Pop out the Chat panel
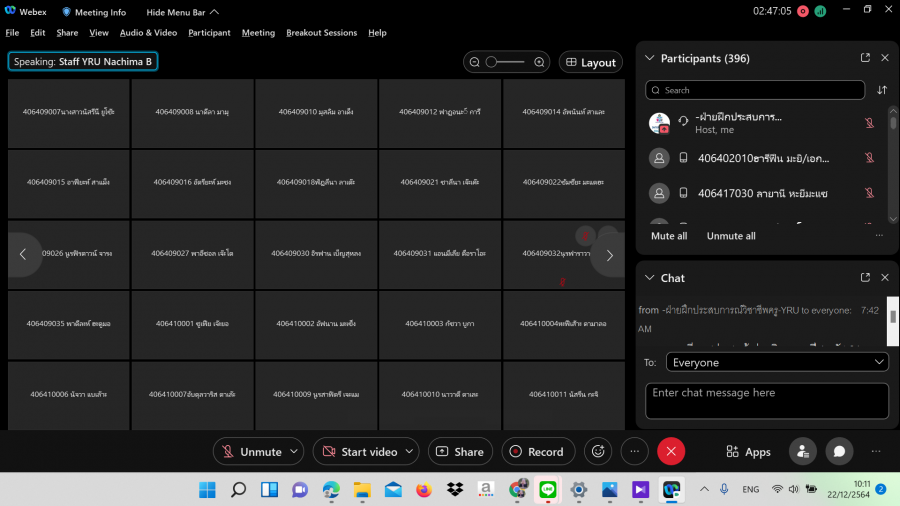Image resolution: width=900 pixels, height=506 pixels. (x=865, y=277)
